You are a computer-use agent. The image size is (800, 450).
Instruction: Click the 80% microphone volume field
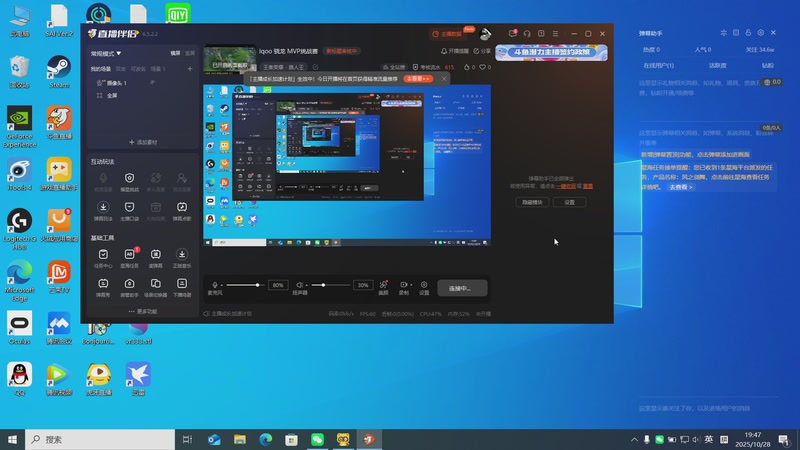(x=278, y=285)
